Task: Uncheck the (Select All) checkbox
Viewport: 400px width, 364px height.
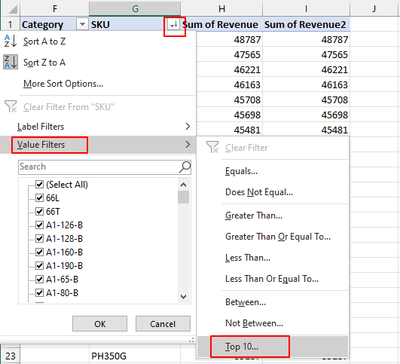Action: [40, 184]
